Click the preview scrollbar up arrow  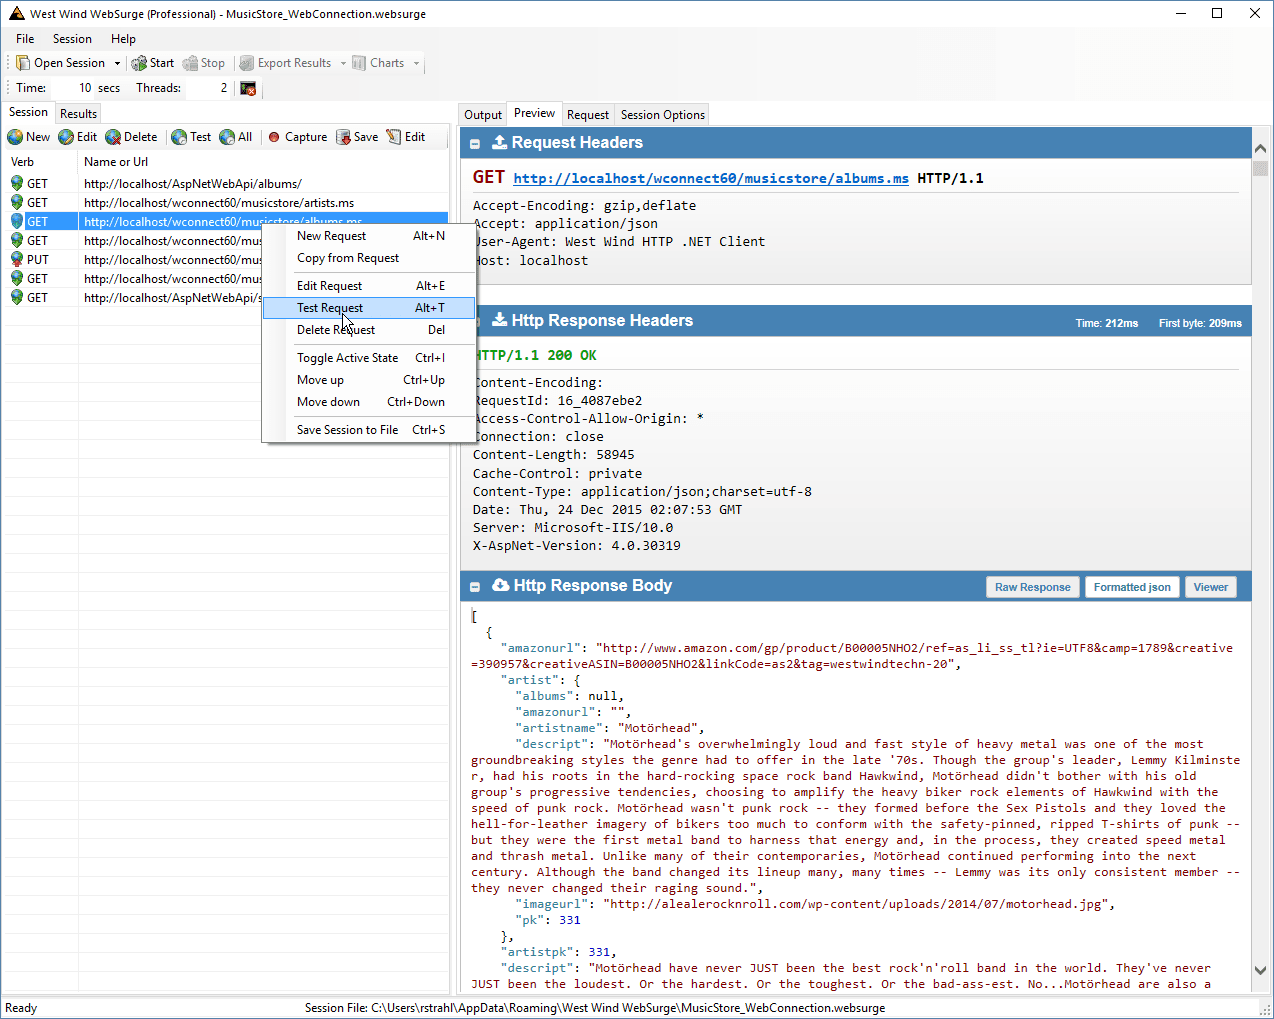(x=1260, y=148)
